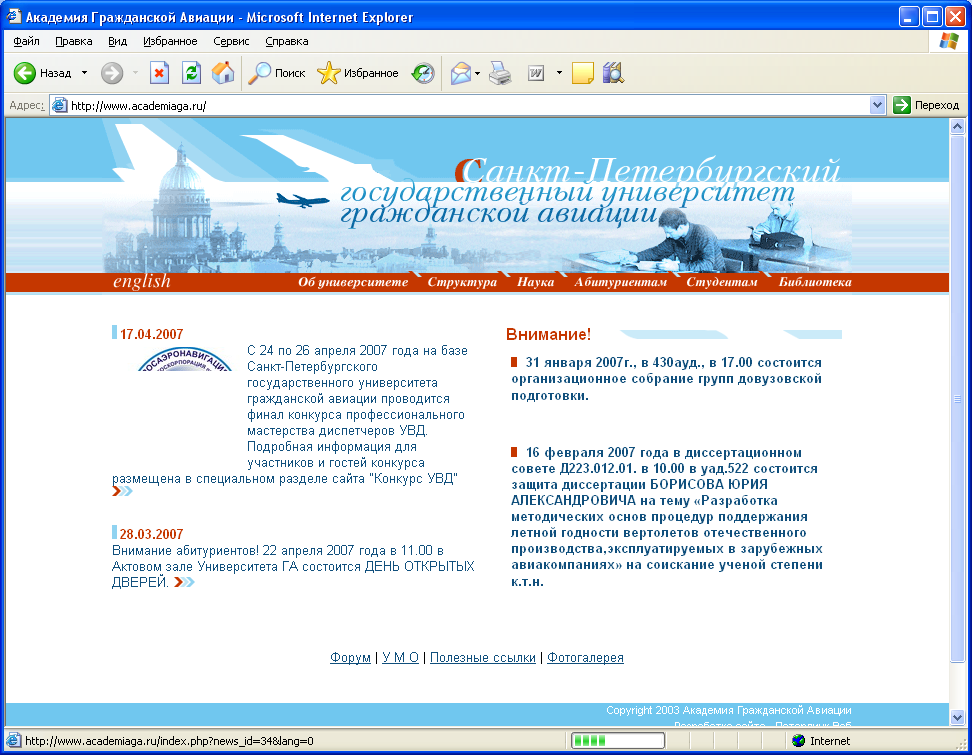Open the Библиотека section
This screenshot has height=755, width=972.
tap(815, 282)
